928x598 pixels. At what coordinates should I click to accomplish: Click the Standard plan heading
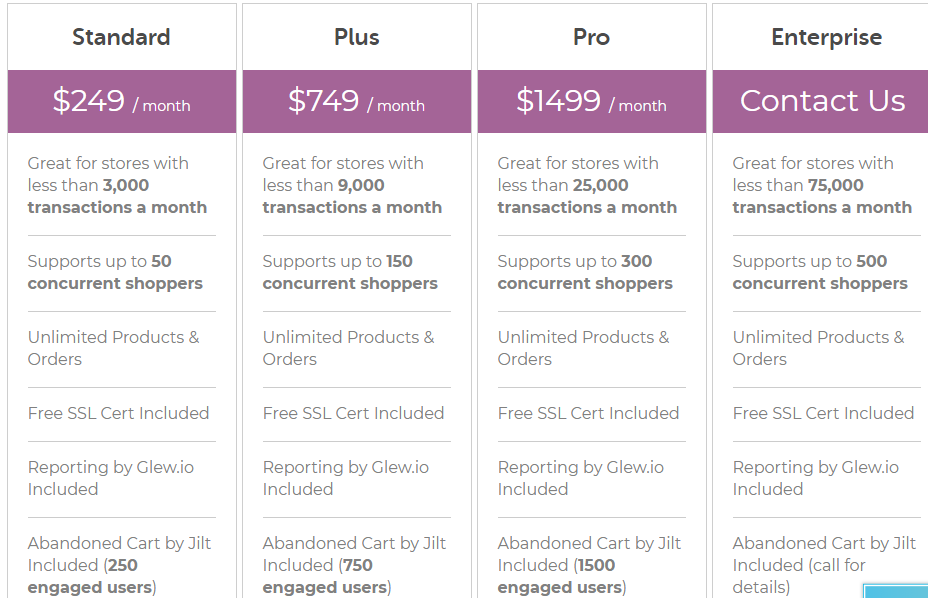(x=121, y=37)
